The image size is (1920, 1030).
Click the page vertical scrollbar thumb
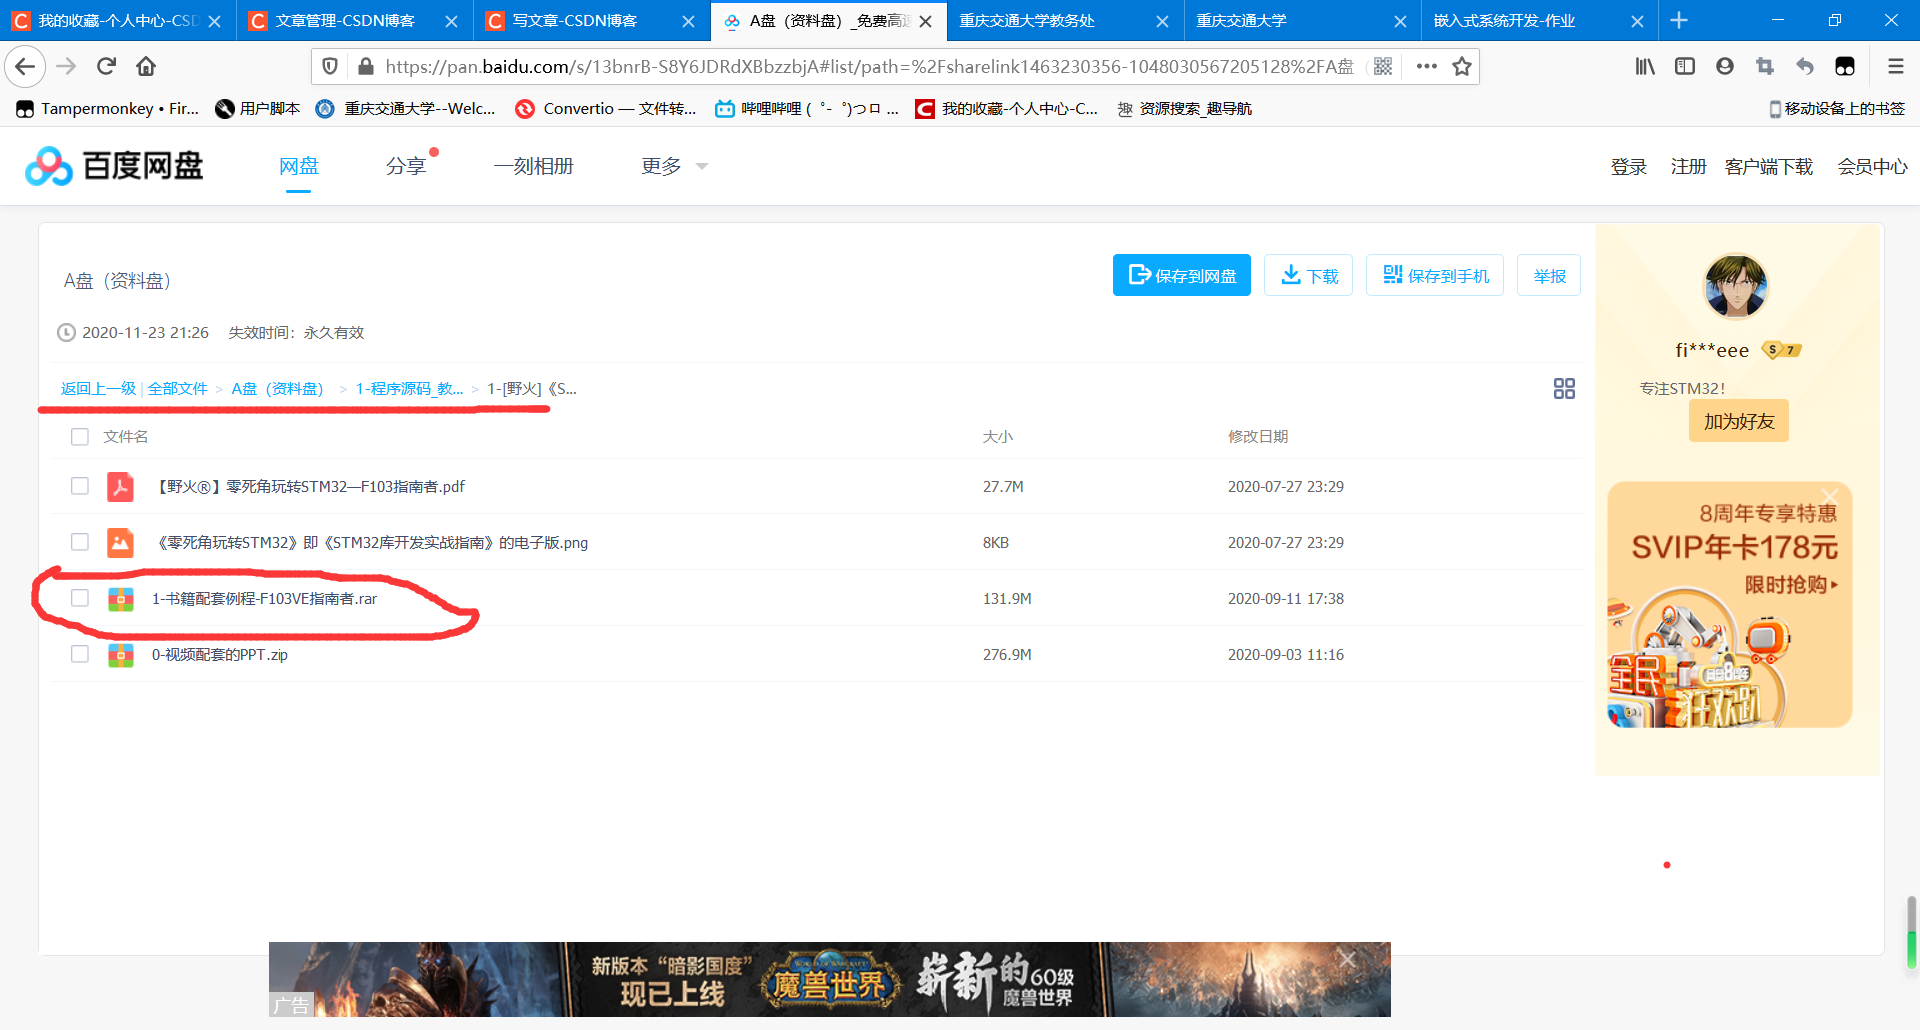coord(1911,933)
